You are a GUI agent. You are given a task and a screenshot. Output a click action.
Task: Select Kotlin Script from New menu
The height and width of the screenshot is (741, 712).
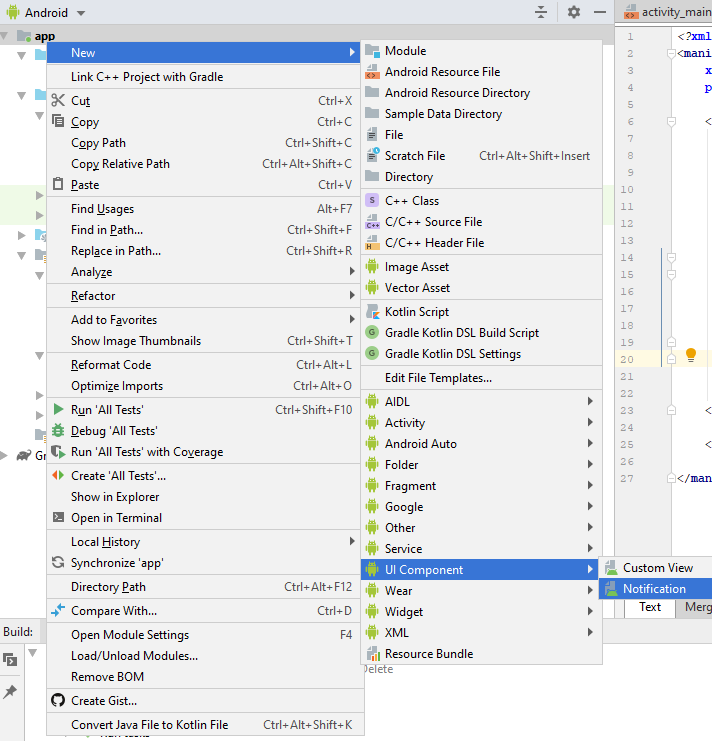(x=416, y=312)
